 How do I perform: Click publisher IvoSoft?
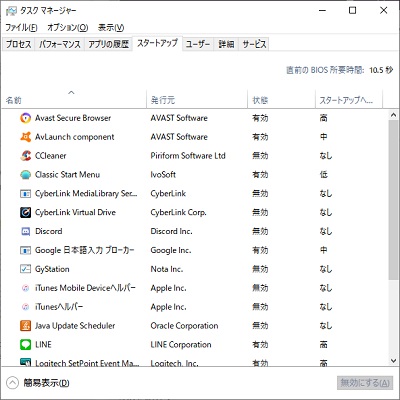tap(163, 175)
